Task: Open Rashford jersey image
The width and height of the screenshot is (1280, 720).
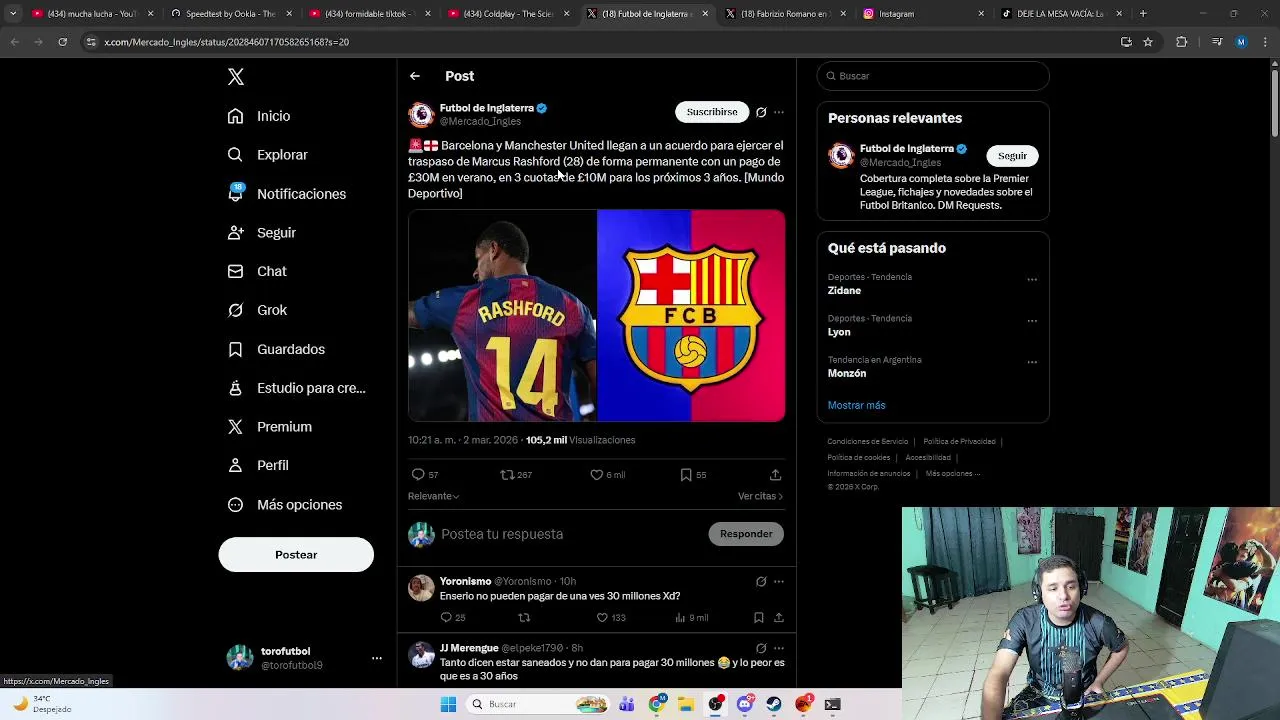Action: pyautogui.click(x=502, y=316)
